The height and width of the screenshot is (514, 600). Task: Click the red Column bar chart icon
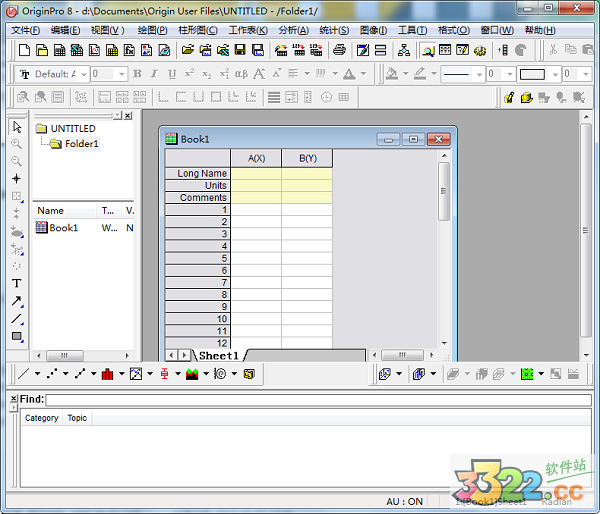(108, 374)
